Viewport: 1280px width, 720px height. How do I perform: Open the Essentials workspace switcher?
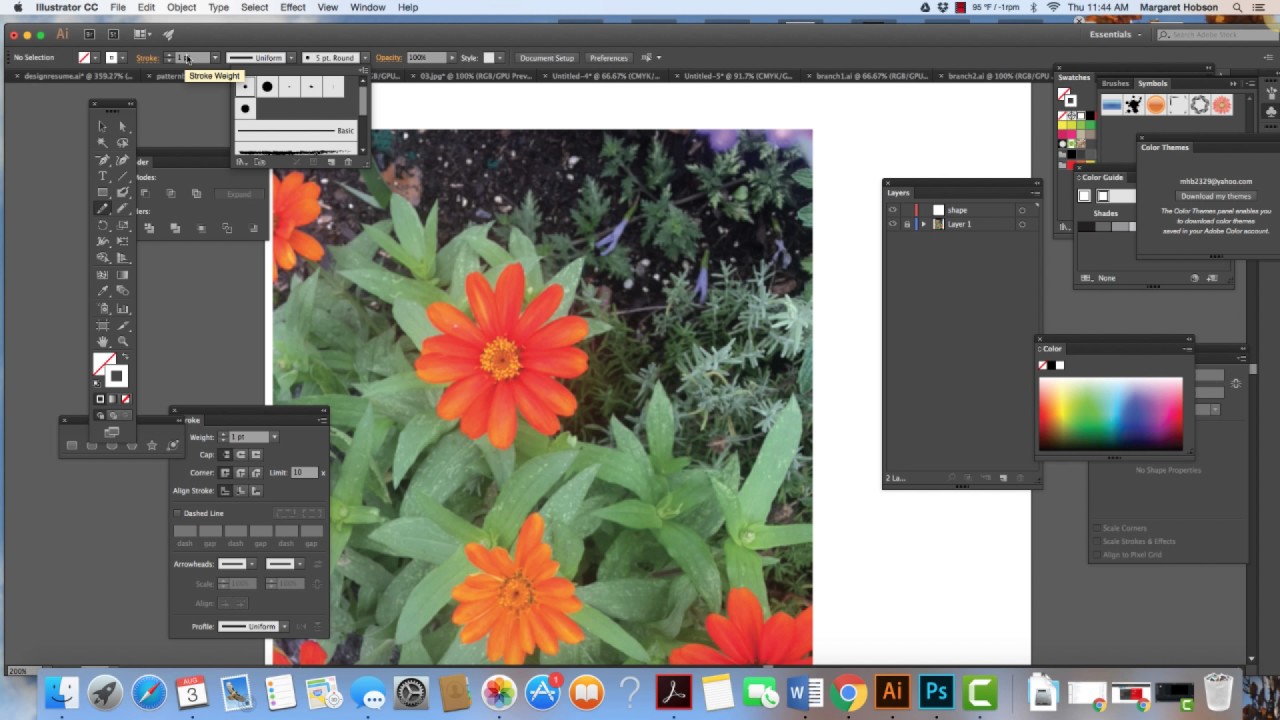[x=1115, y=34]
